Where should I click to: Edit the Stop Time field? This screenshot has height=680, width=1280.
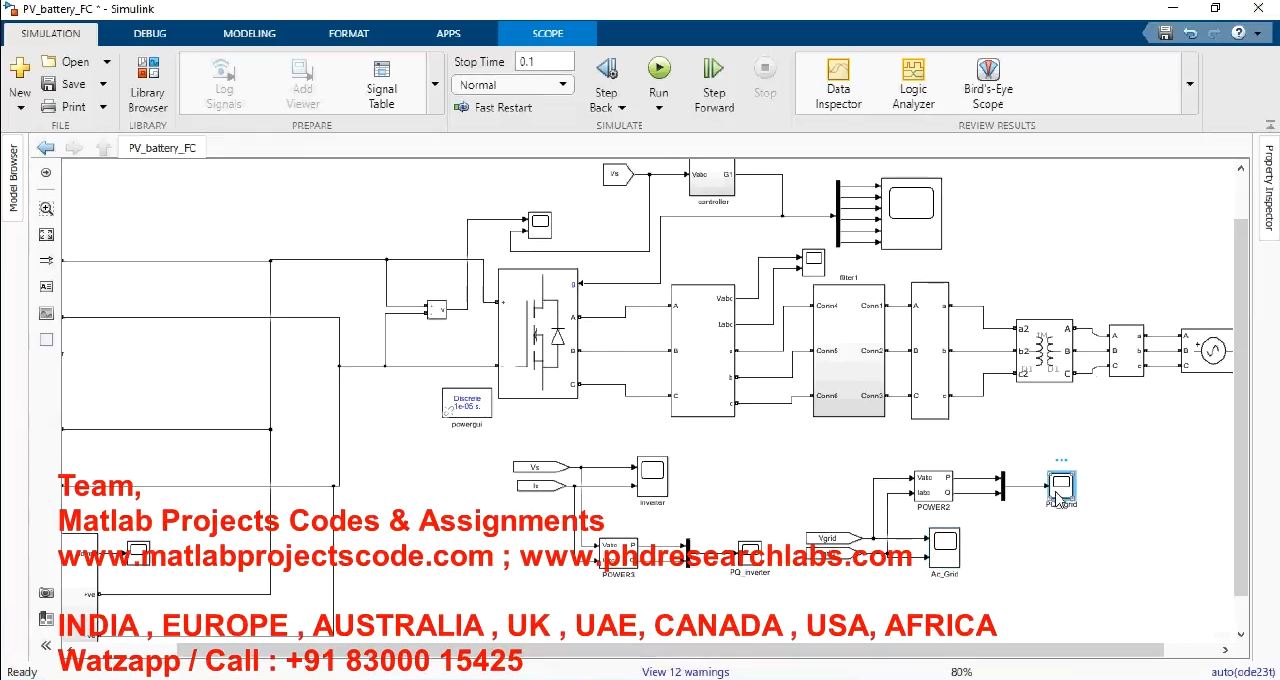[x=545, y=62]
